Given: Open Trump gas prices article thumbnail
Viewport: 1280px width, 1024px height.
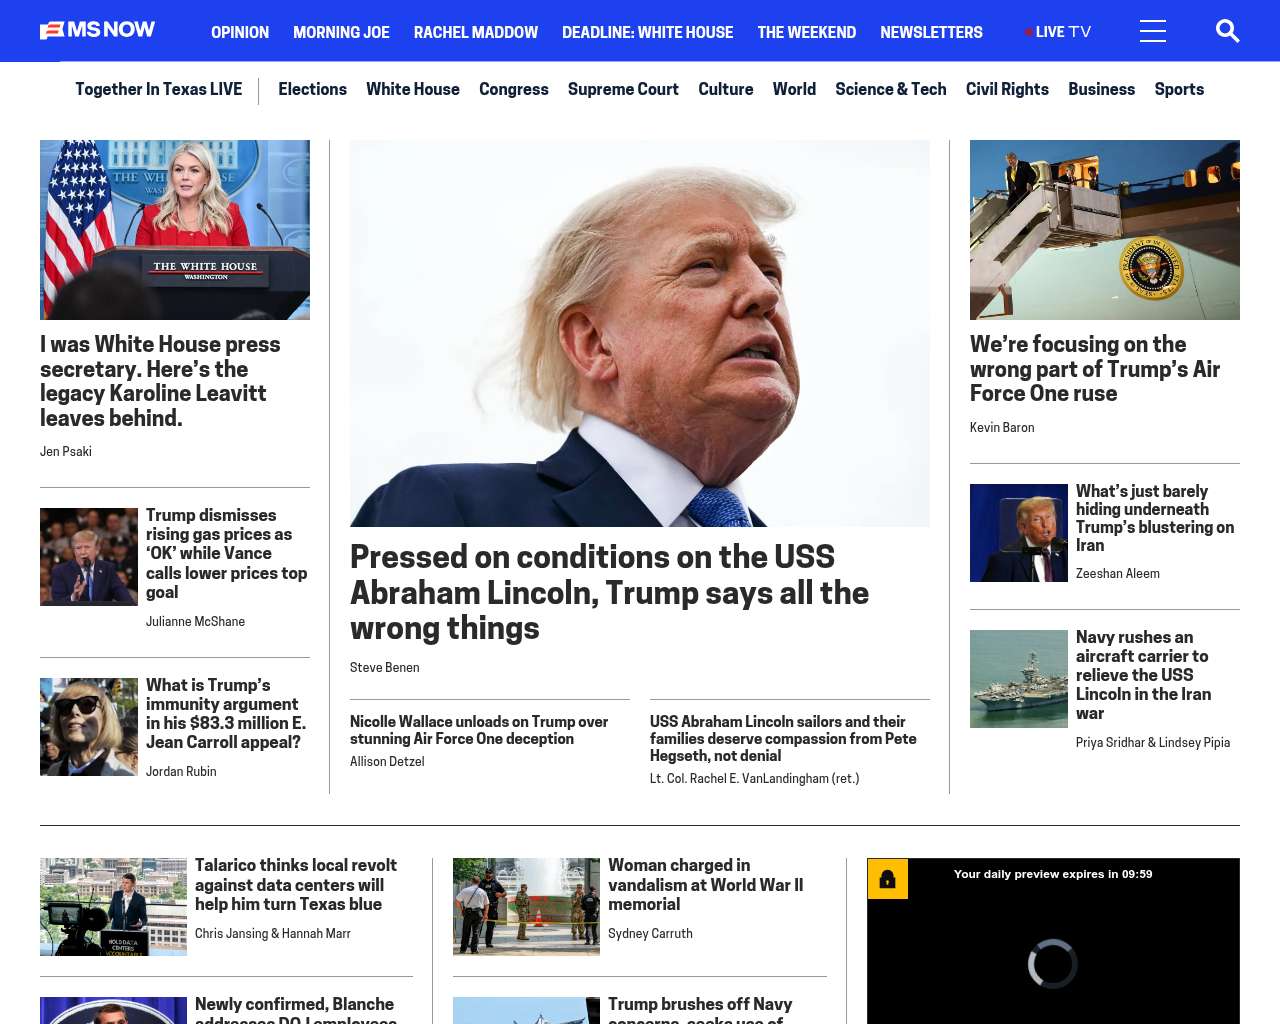Looking at the screenshot, I should (89, 557).
